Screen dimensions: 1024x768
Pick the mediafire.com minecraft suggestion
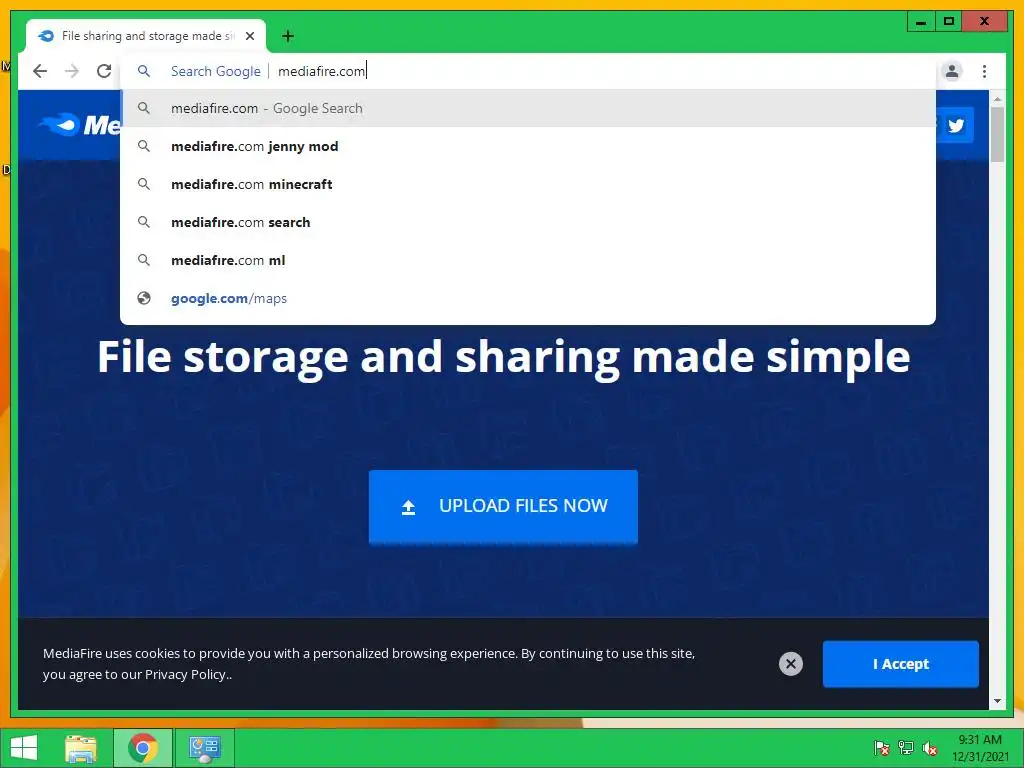pos(528,184)
